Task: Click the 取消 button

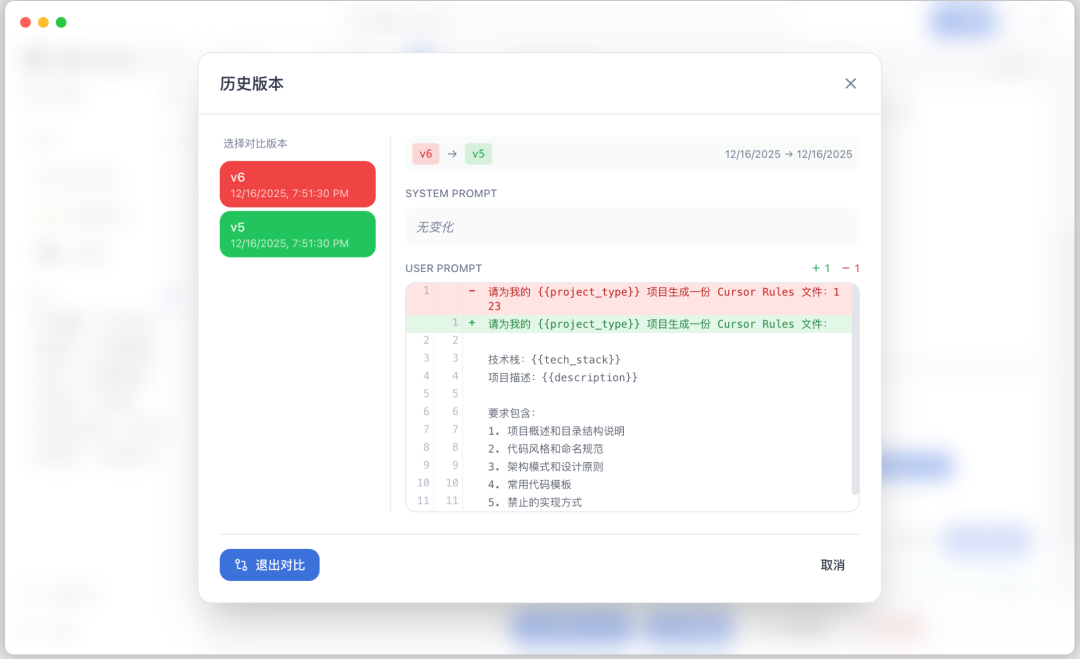Action: tap(832, 565)
